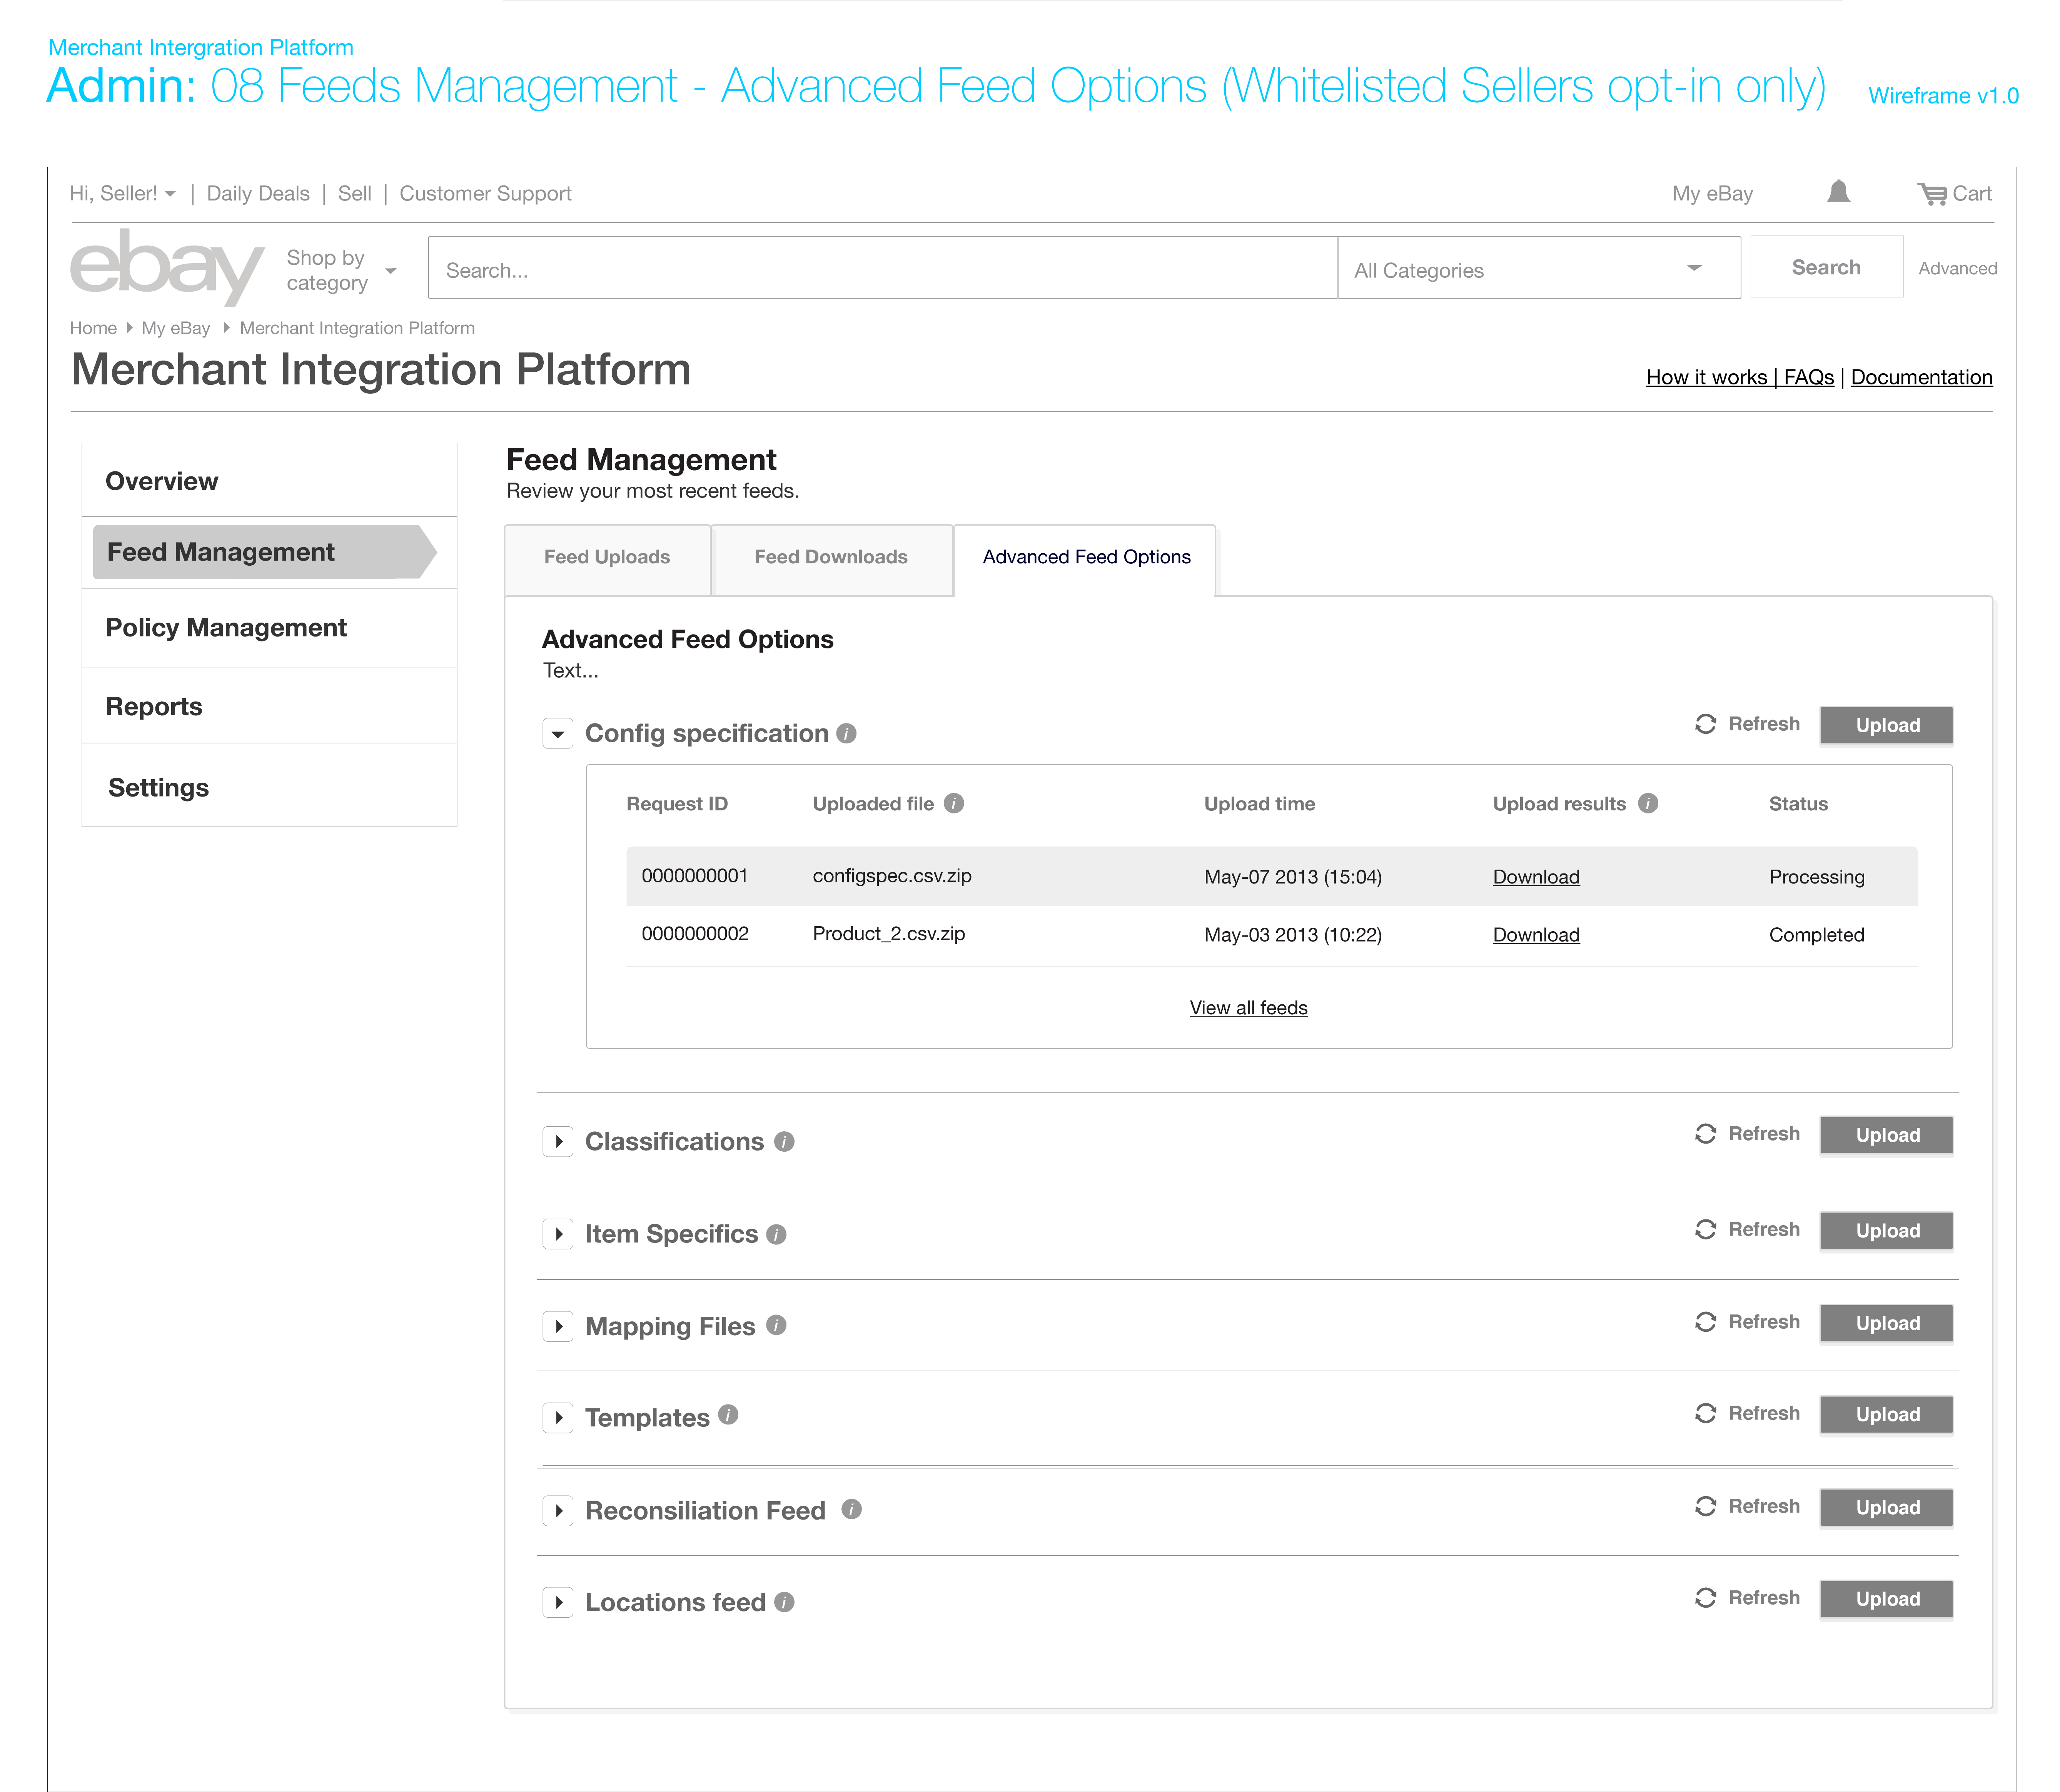Refresh the Templates section
The width and height of the screenshot is (2060, 1792).
[1747, 1413]
